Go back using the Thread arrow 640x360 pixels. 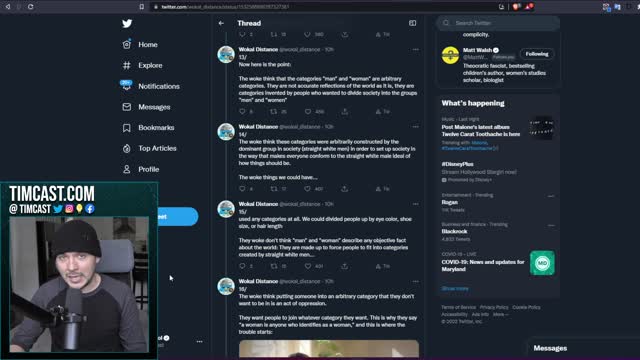221,23
